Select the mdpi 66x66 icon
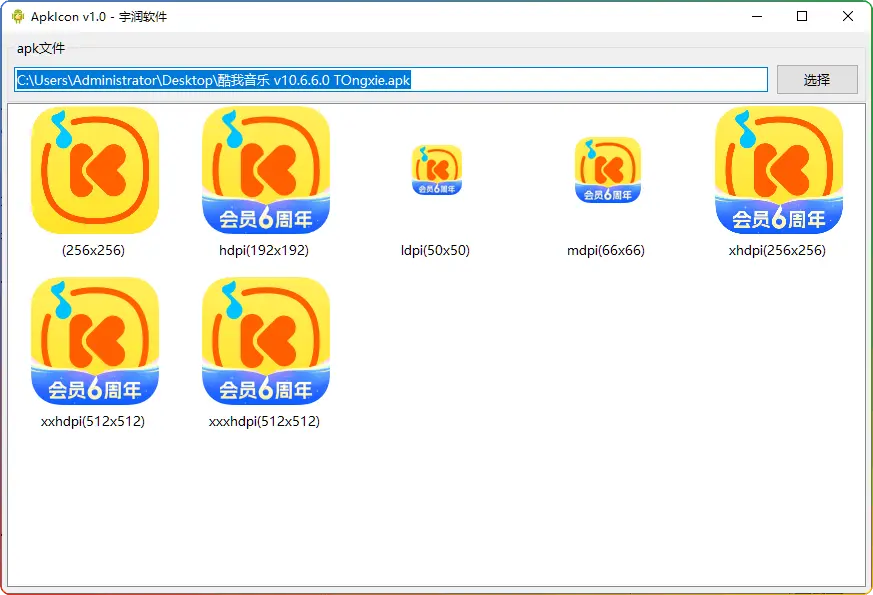873x595 pixels. coord(607,170)
